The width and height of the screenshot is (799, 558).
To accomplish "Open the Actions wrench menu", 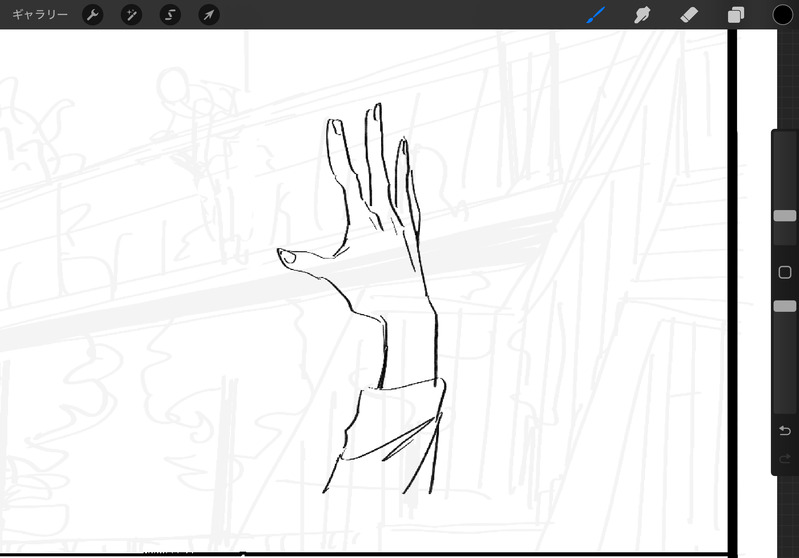I will coord(93,15).
